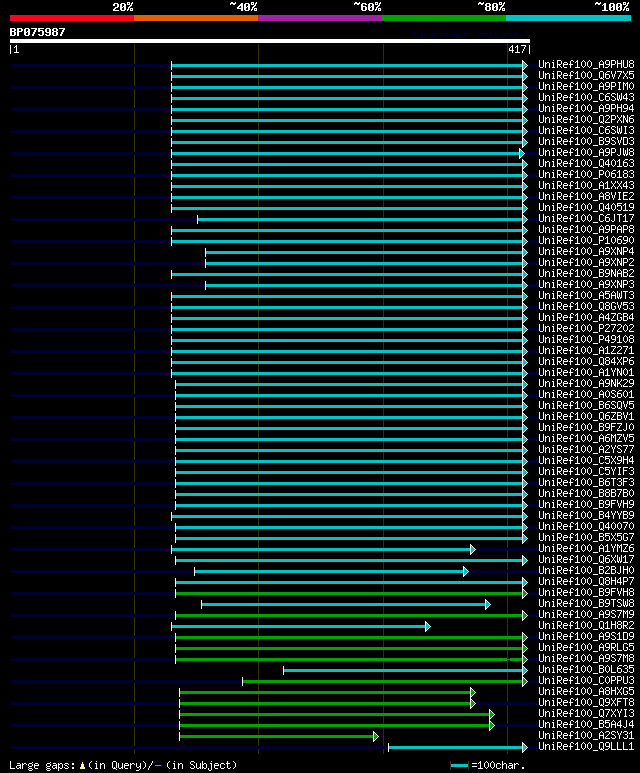Click the BP075987 query name
The height and width of the screenshot is (773, 640).
[37, 32]
